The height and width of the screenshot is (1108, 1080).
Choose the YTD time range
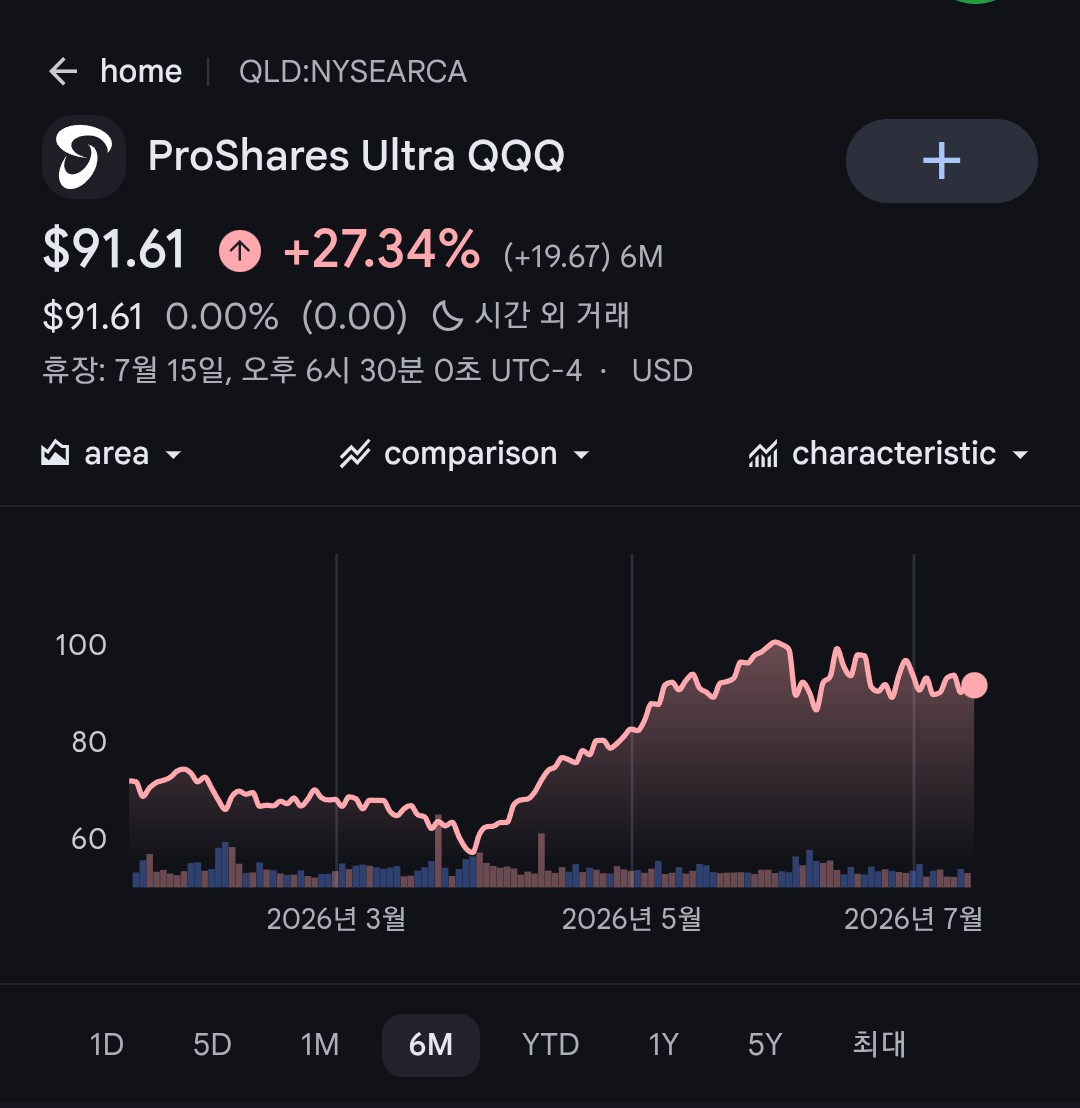pos(551,1044)
